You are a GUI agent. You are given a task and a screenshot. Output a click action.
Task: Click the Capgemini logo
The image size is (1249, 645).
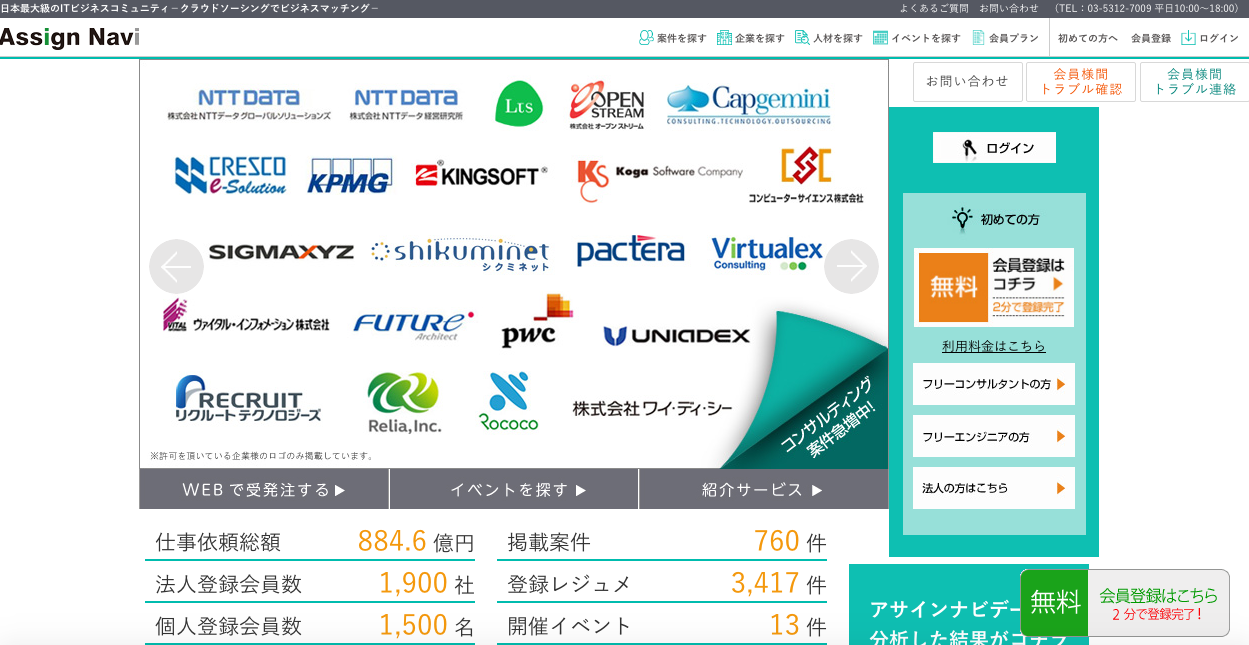(749, 104)
